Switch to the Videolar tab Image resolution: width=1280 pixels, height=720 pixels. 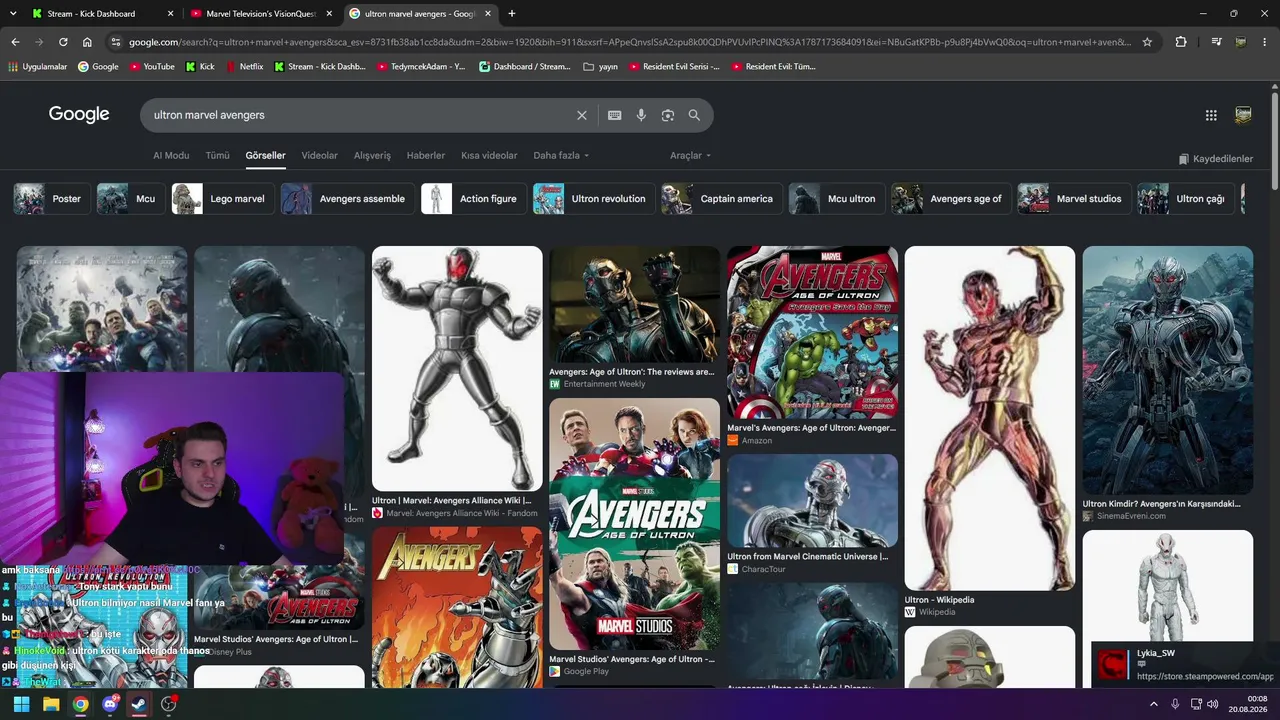(320, 156)
